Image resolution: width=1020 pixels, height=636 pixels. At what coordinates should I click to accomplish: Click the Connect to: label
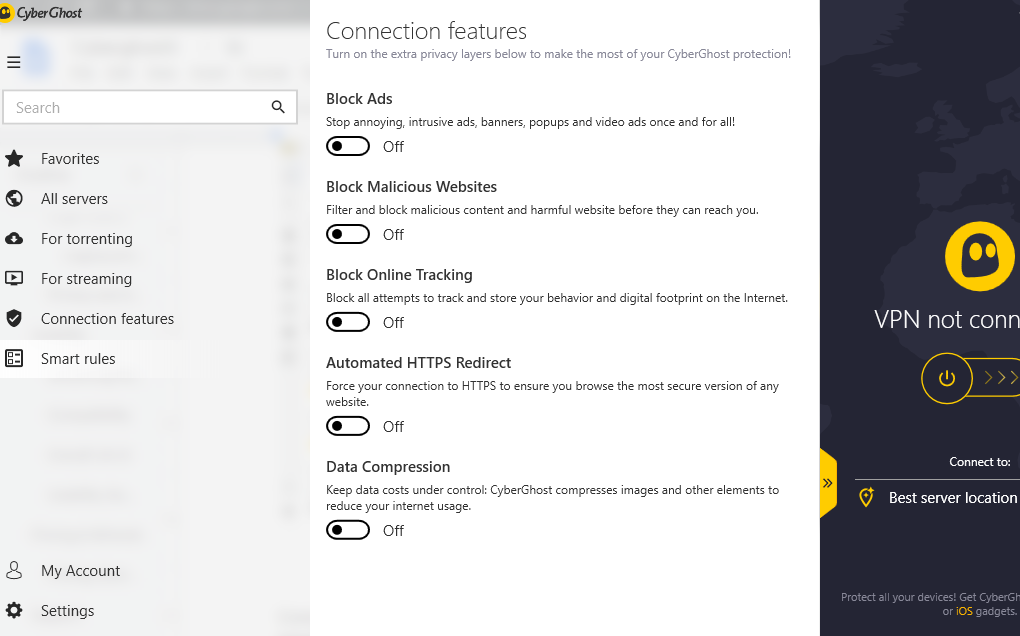click(980, 462)
